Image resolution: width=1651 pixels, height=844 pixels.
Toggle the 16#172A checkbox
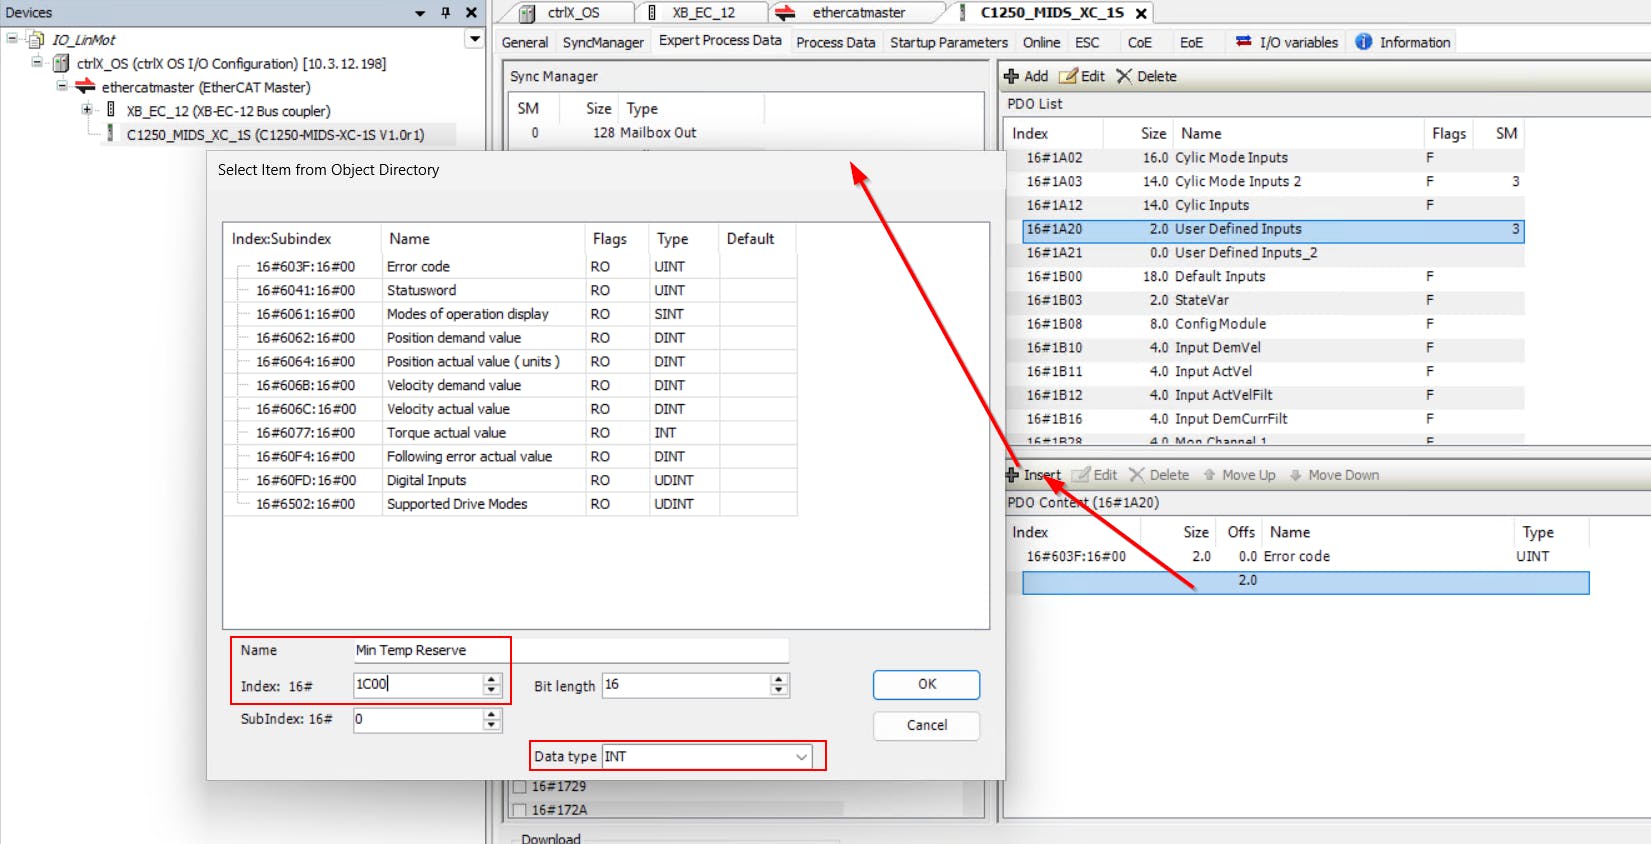point(519,810)
